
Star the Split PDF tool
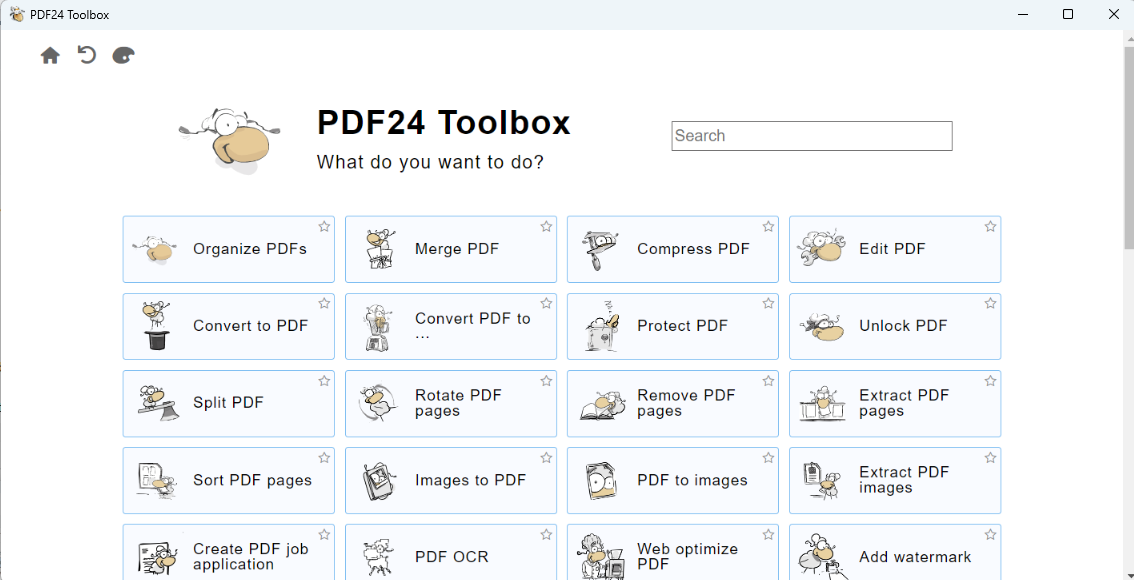pos(325,380)
